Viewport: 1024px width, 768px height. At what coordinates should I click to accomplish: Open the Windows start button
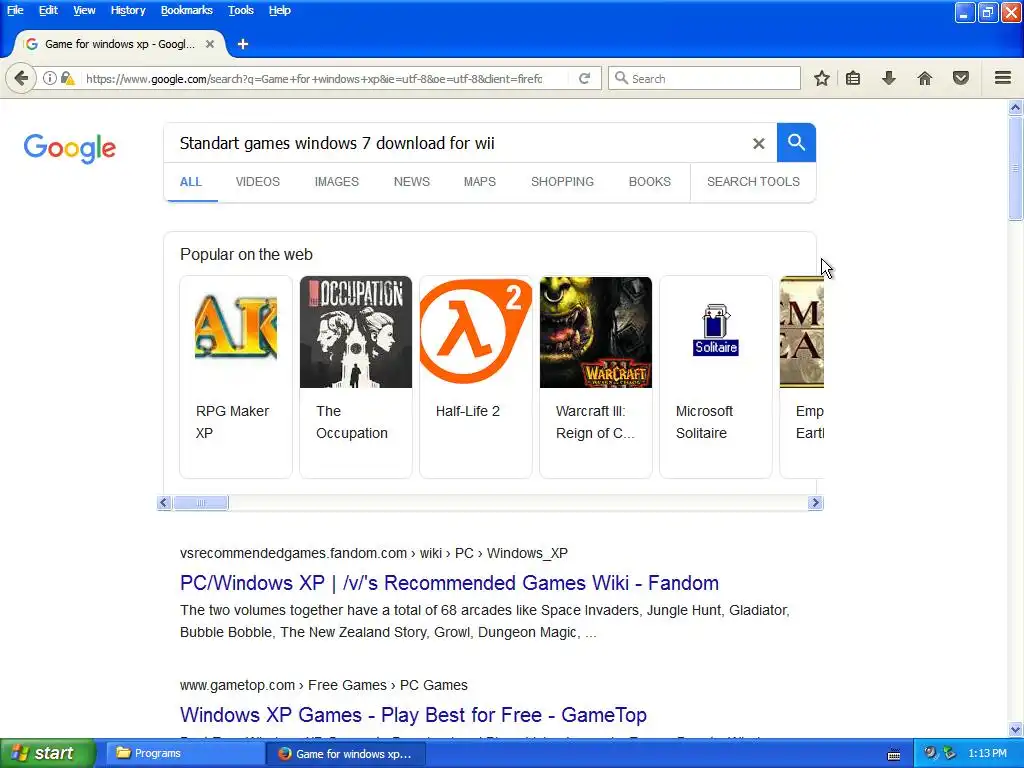click(48, 753)
